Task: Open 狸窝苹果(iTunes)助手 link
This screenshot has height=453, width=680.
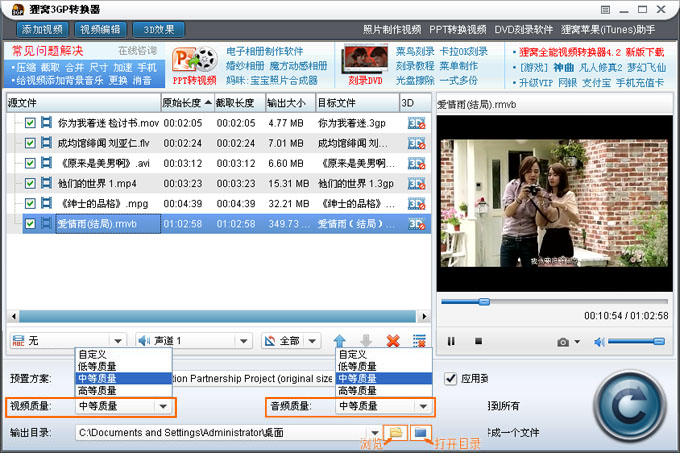Action: coord(608,29)
